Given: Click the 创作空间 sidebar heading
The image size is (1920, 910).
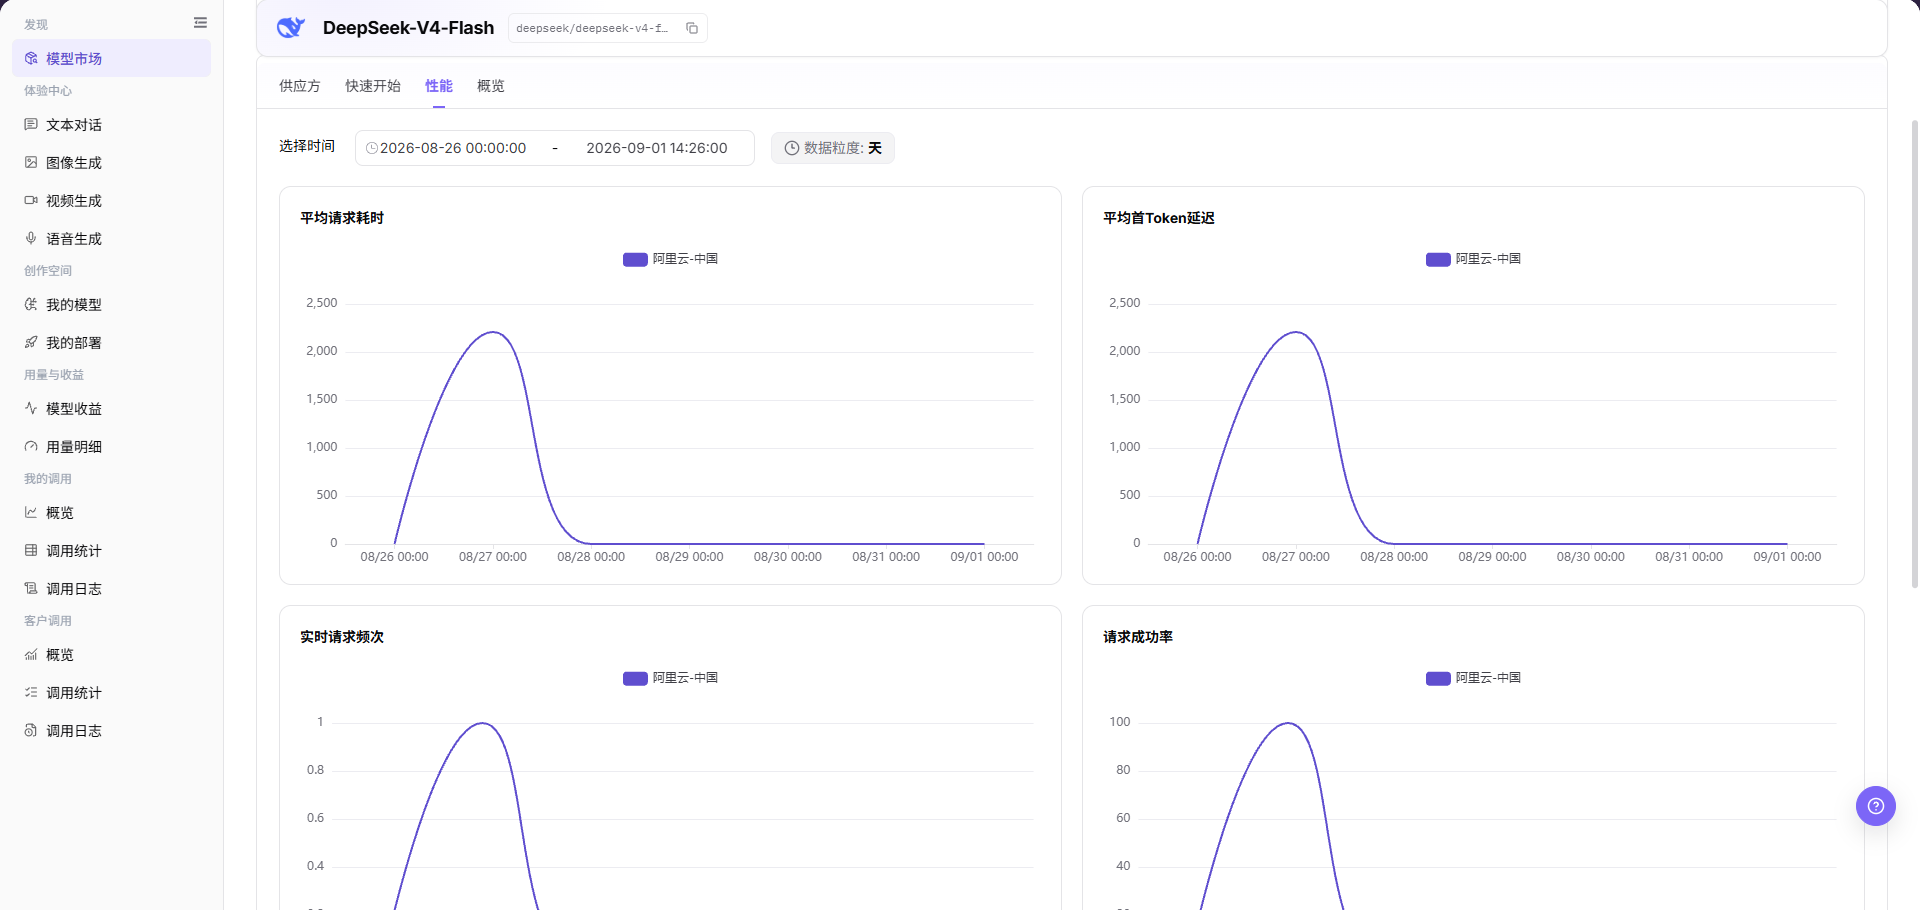Looking at the screenshot, I should tap(48, 271).
